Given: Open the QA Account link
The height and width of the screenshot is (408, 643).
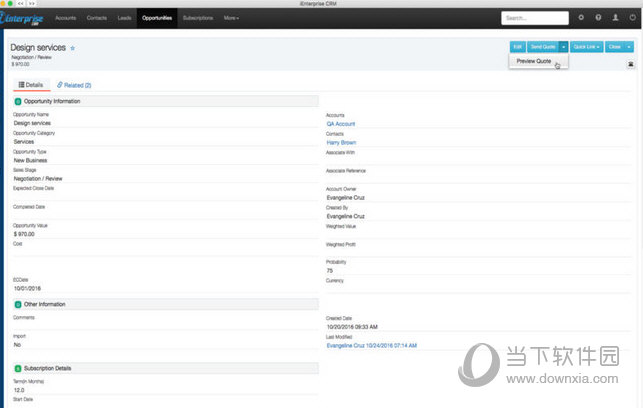Looking at the screenshot, I should pyautogui.click(x=341, y=124).
